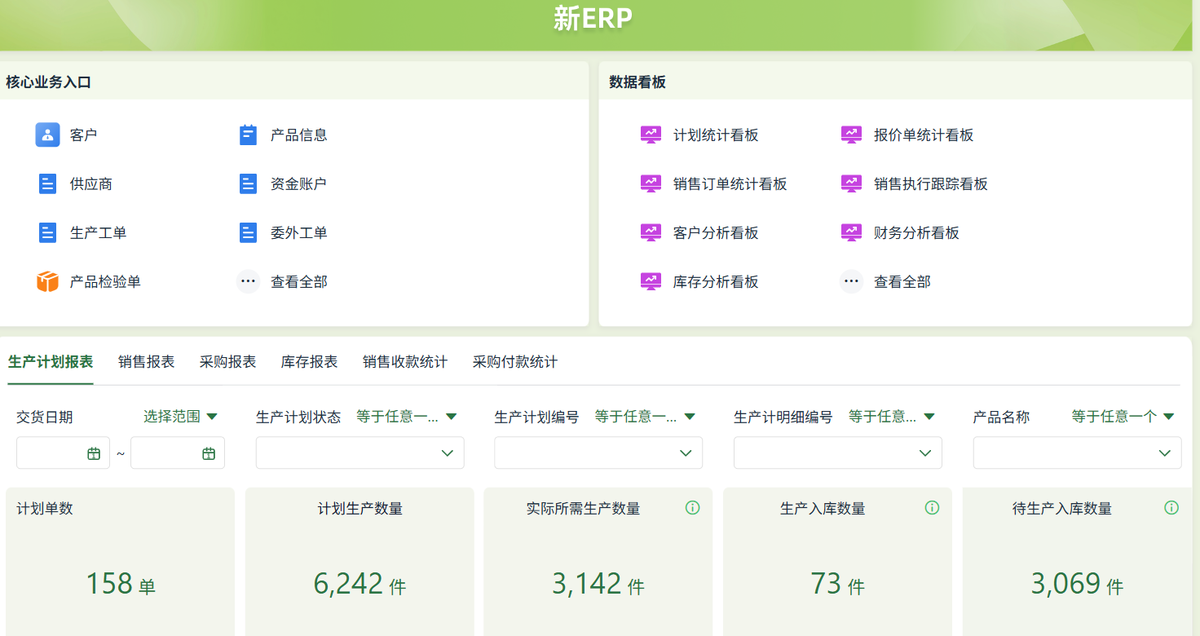This screenshot has width=1200, height=636.
Task: Open the 客户 management entry
Action: click(48, 134)
